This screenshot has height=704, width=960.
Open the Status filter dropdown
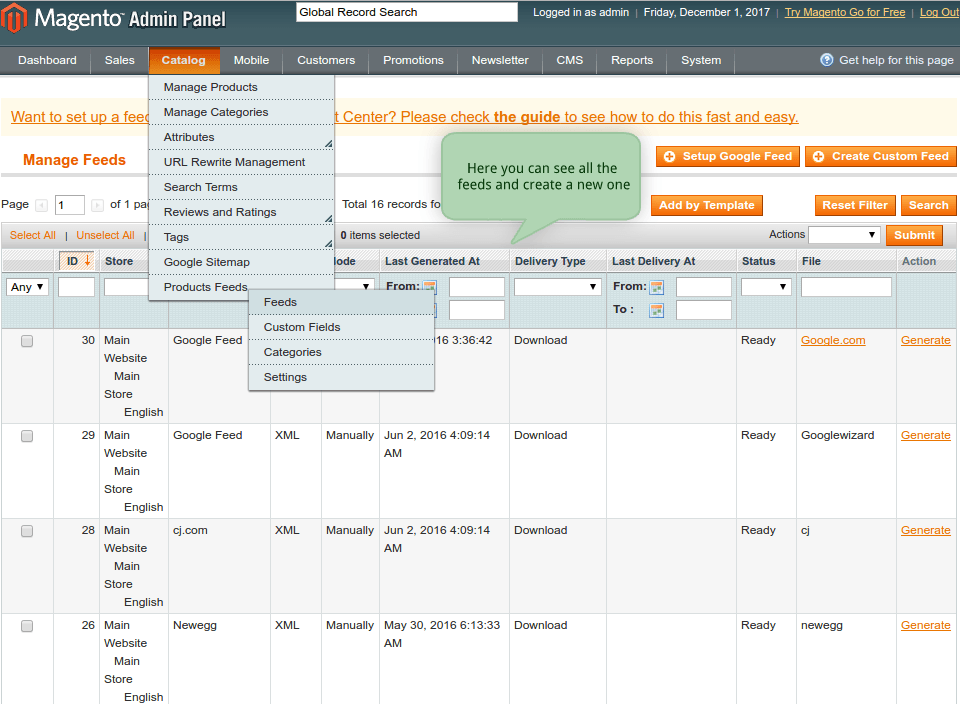[x=766, y=286]
